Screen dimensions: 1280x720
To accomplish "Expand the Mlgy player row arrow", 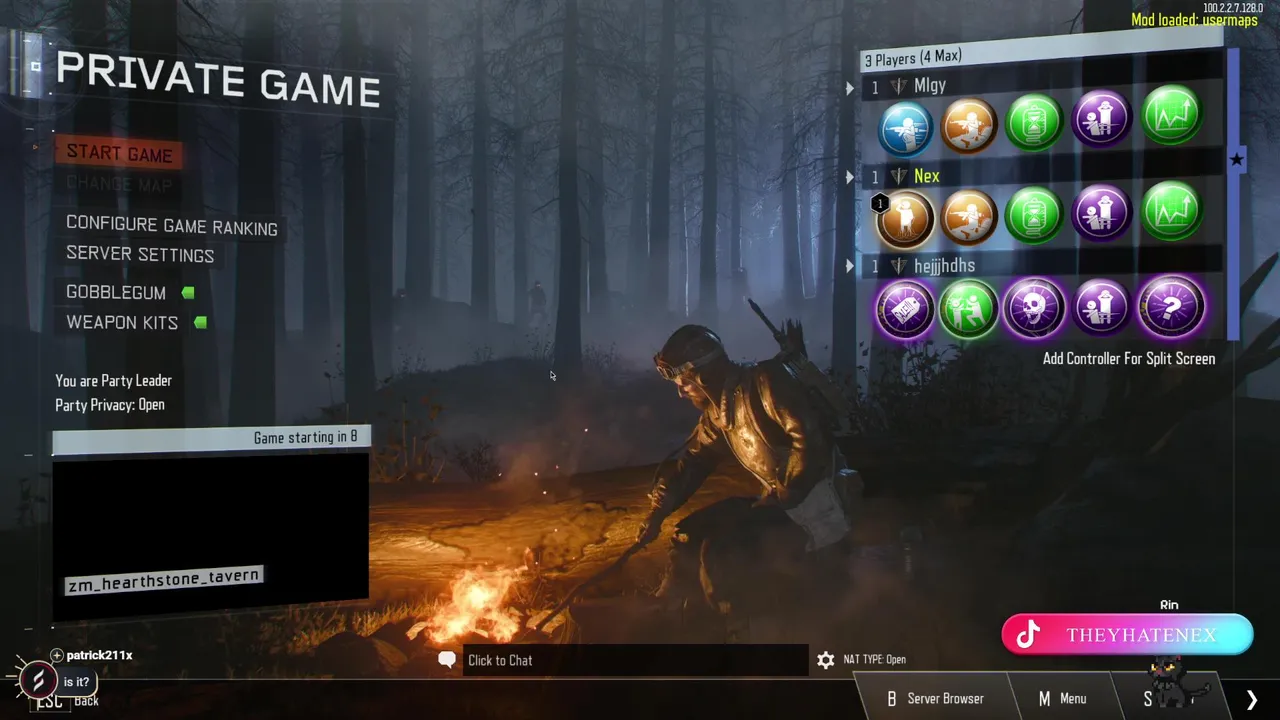I will click(850, 88).
